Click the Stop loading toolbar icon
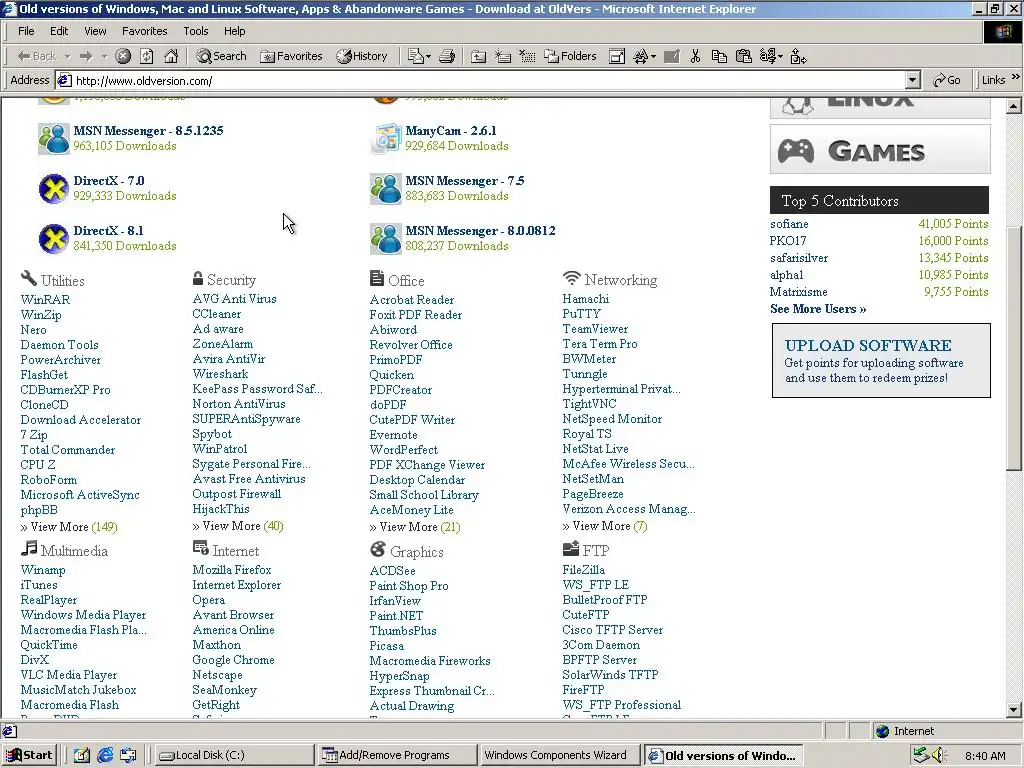This screenshot has height=768, width=1024. coord(123,56)
